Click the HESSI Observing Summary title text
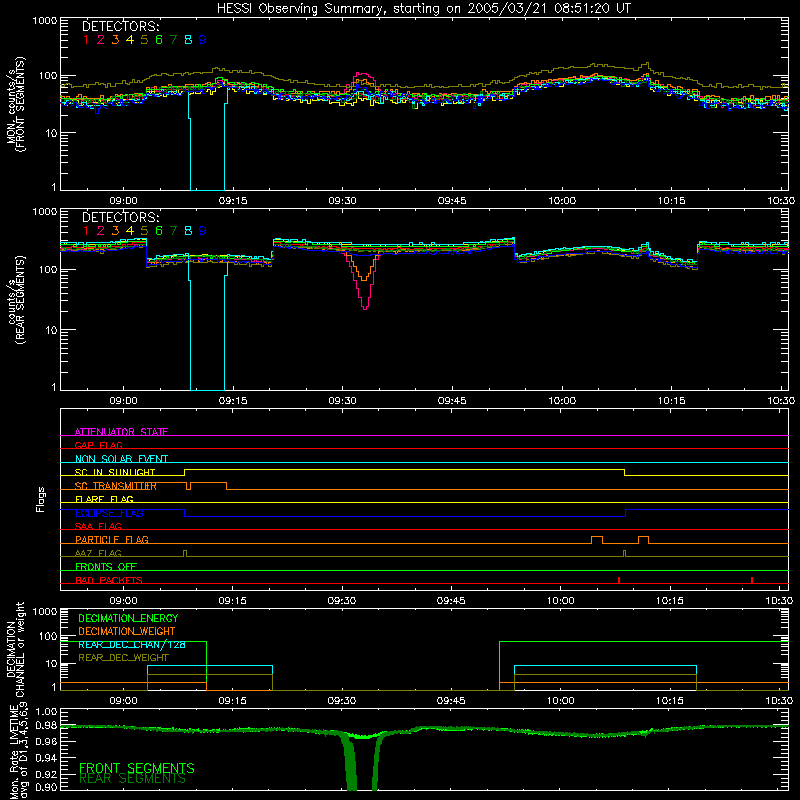The image size is (800, 800). tap(423, 9)
